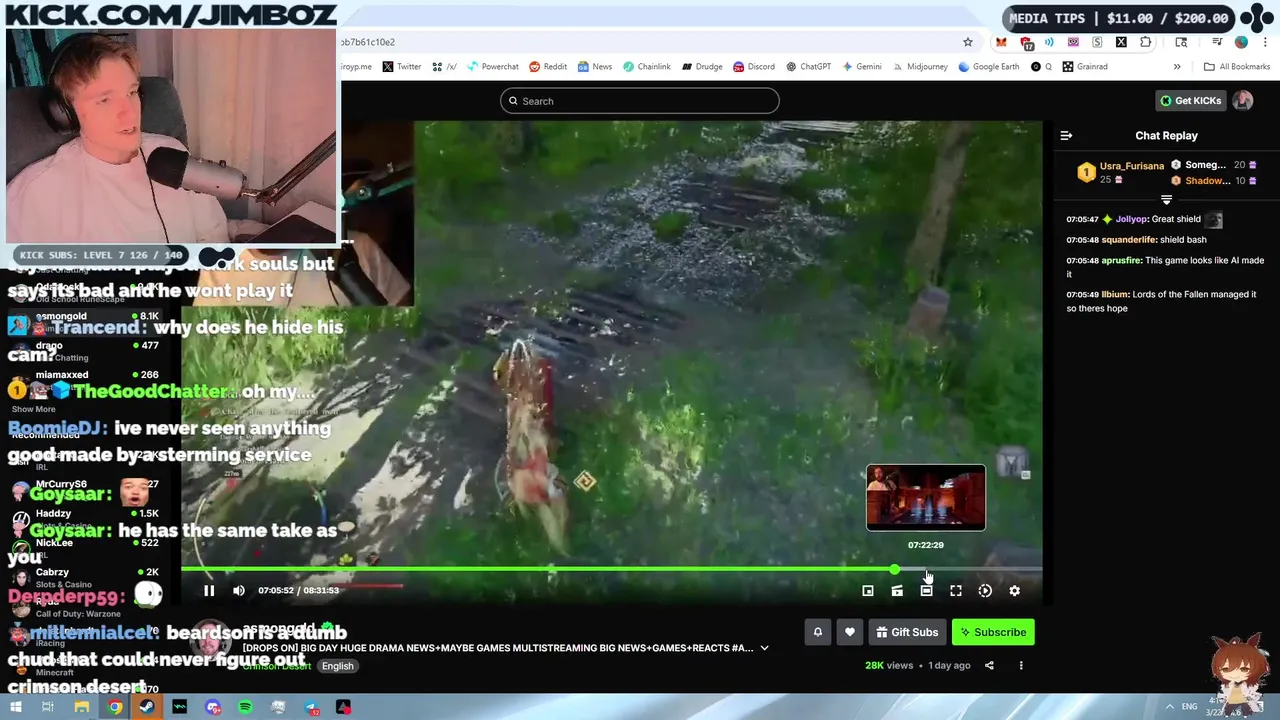Viewport: 1280px width, 720px height.
Task: Cast the video to a device
Action: 897,591
